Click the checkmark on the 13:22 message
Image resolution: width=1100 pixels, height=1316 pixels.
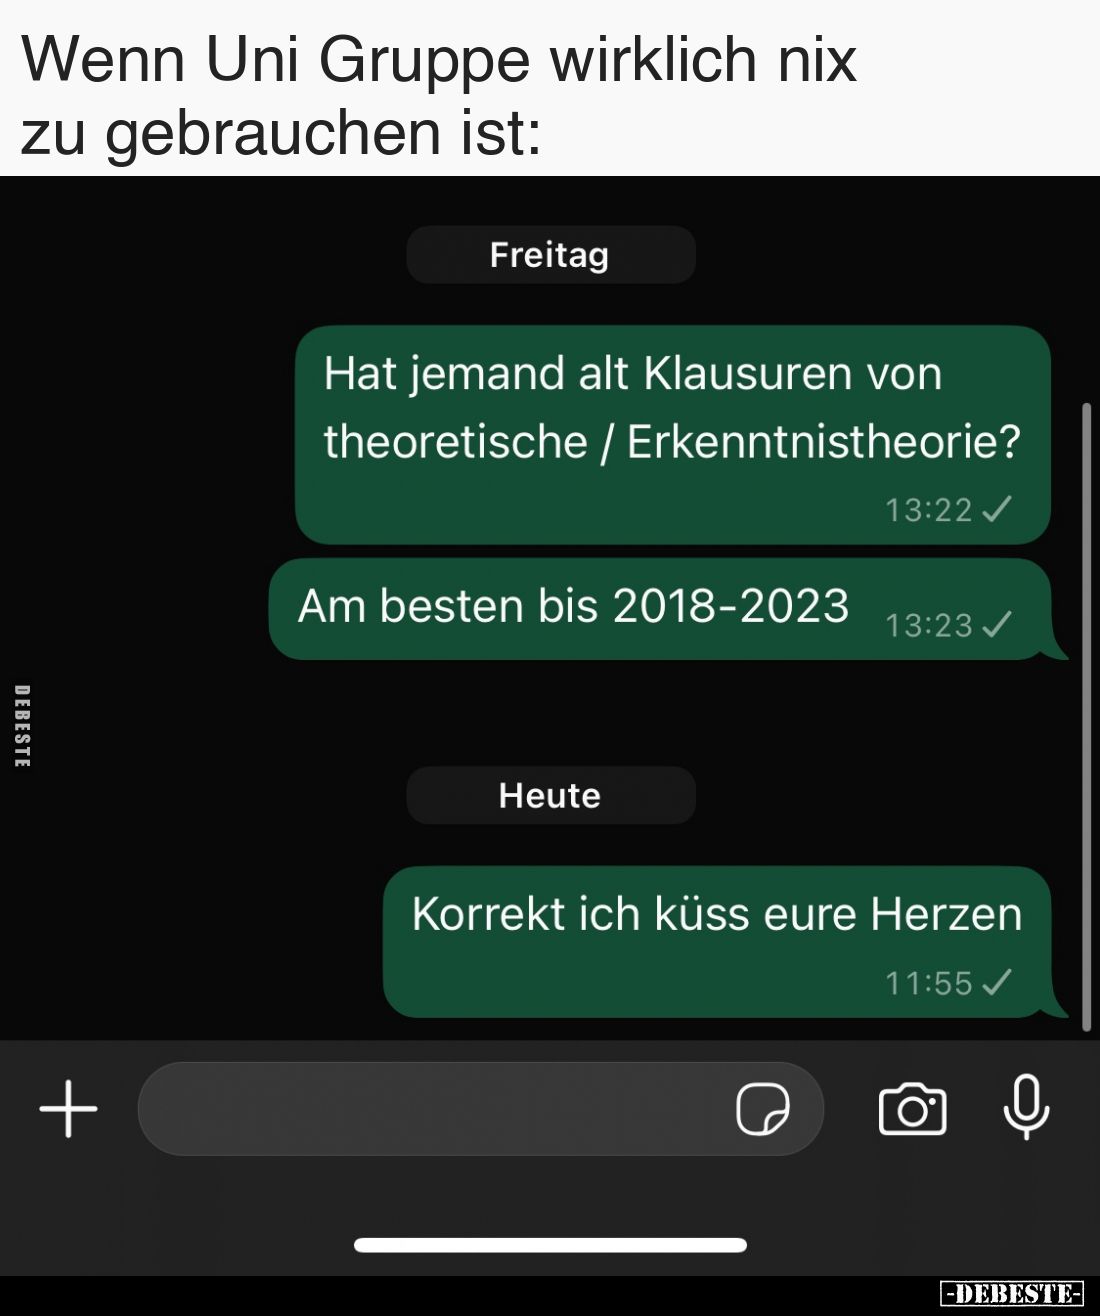click(x=997, y=509)
